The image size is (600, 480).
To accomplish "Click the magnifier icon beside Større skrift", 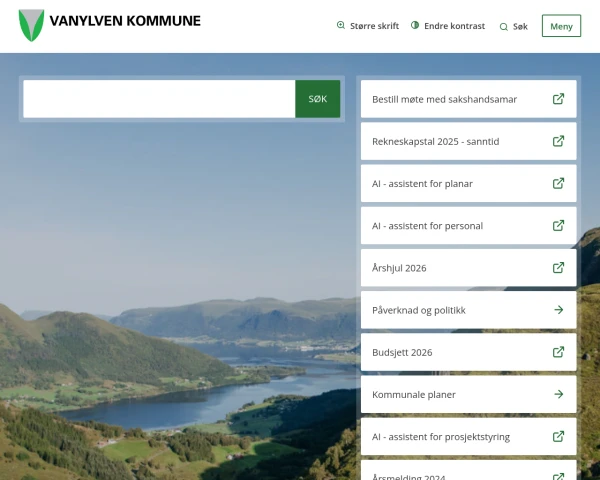I will tap(341, 26).
